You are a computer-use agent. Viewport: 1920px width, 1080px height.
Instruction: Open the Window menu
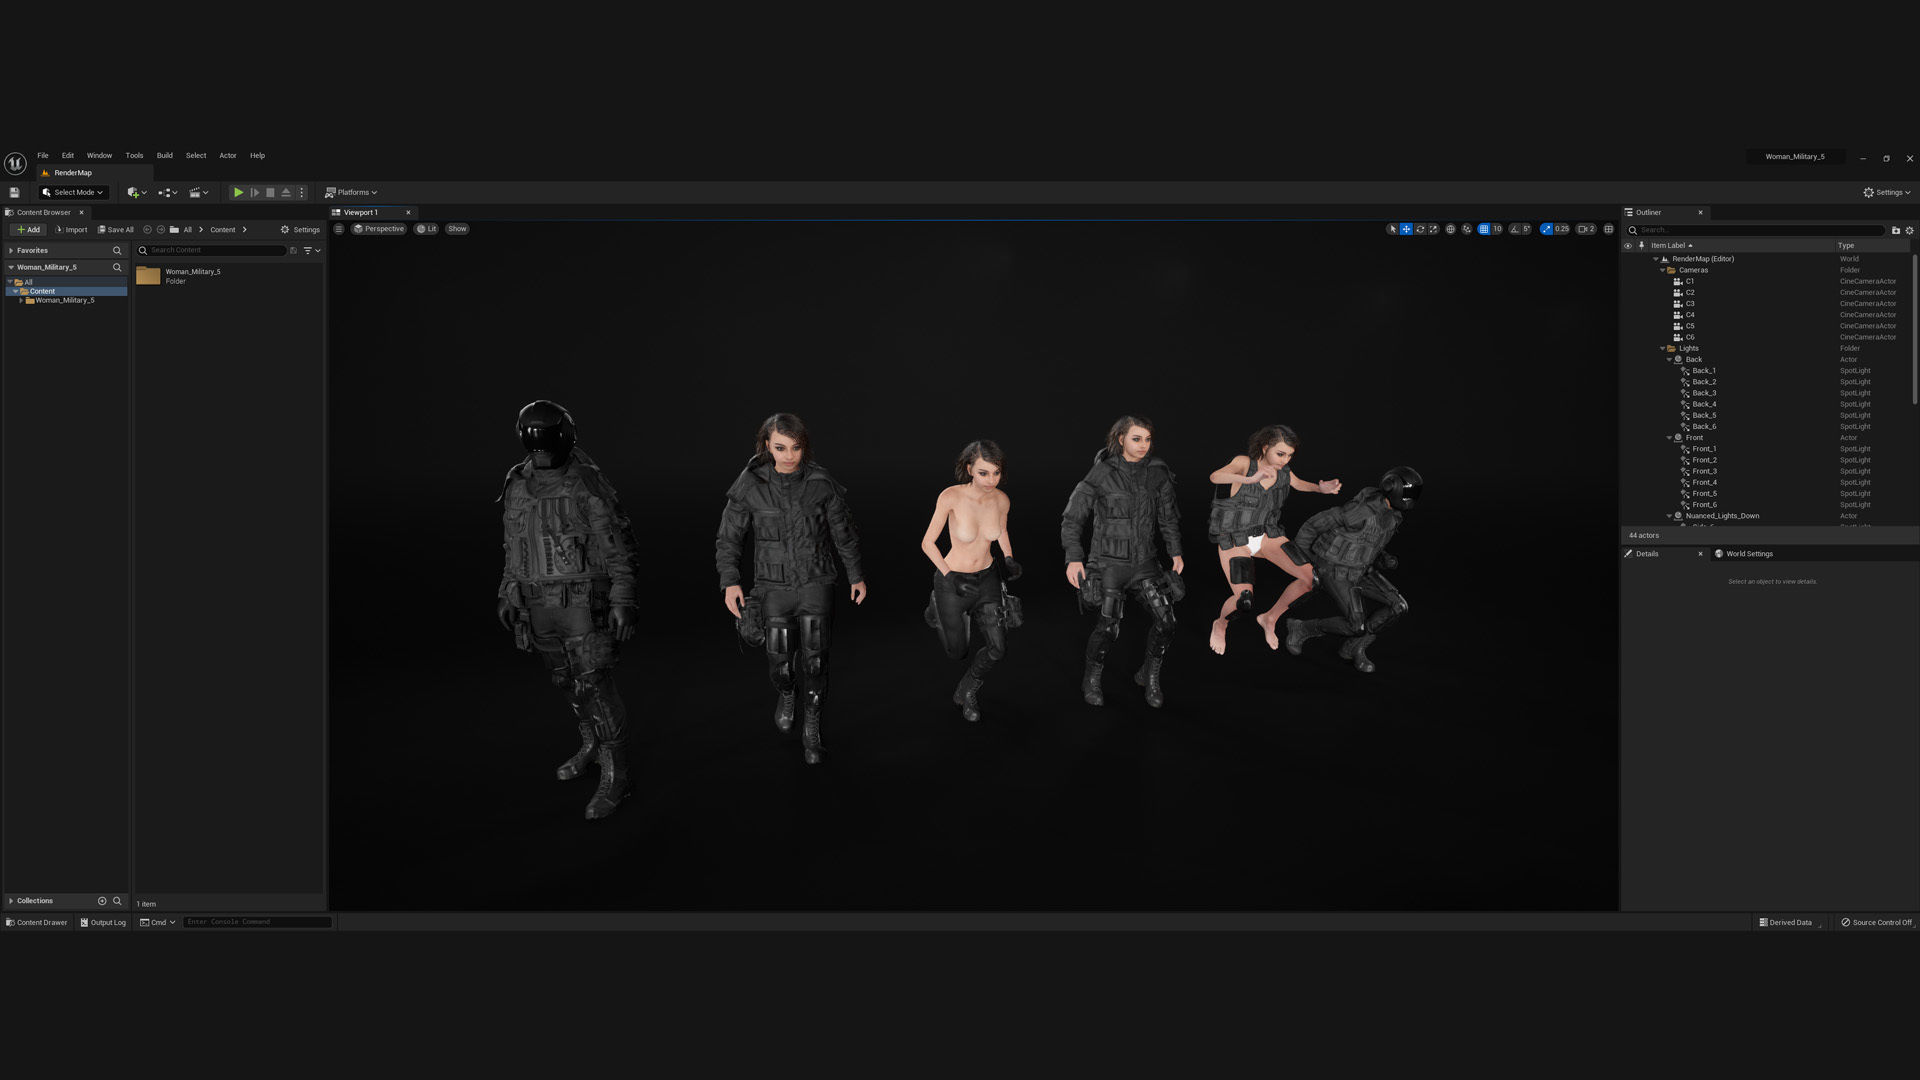99,155
